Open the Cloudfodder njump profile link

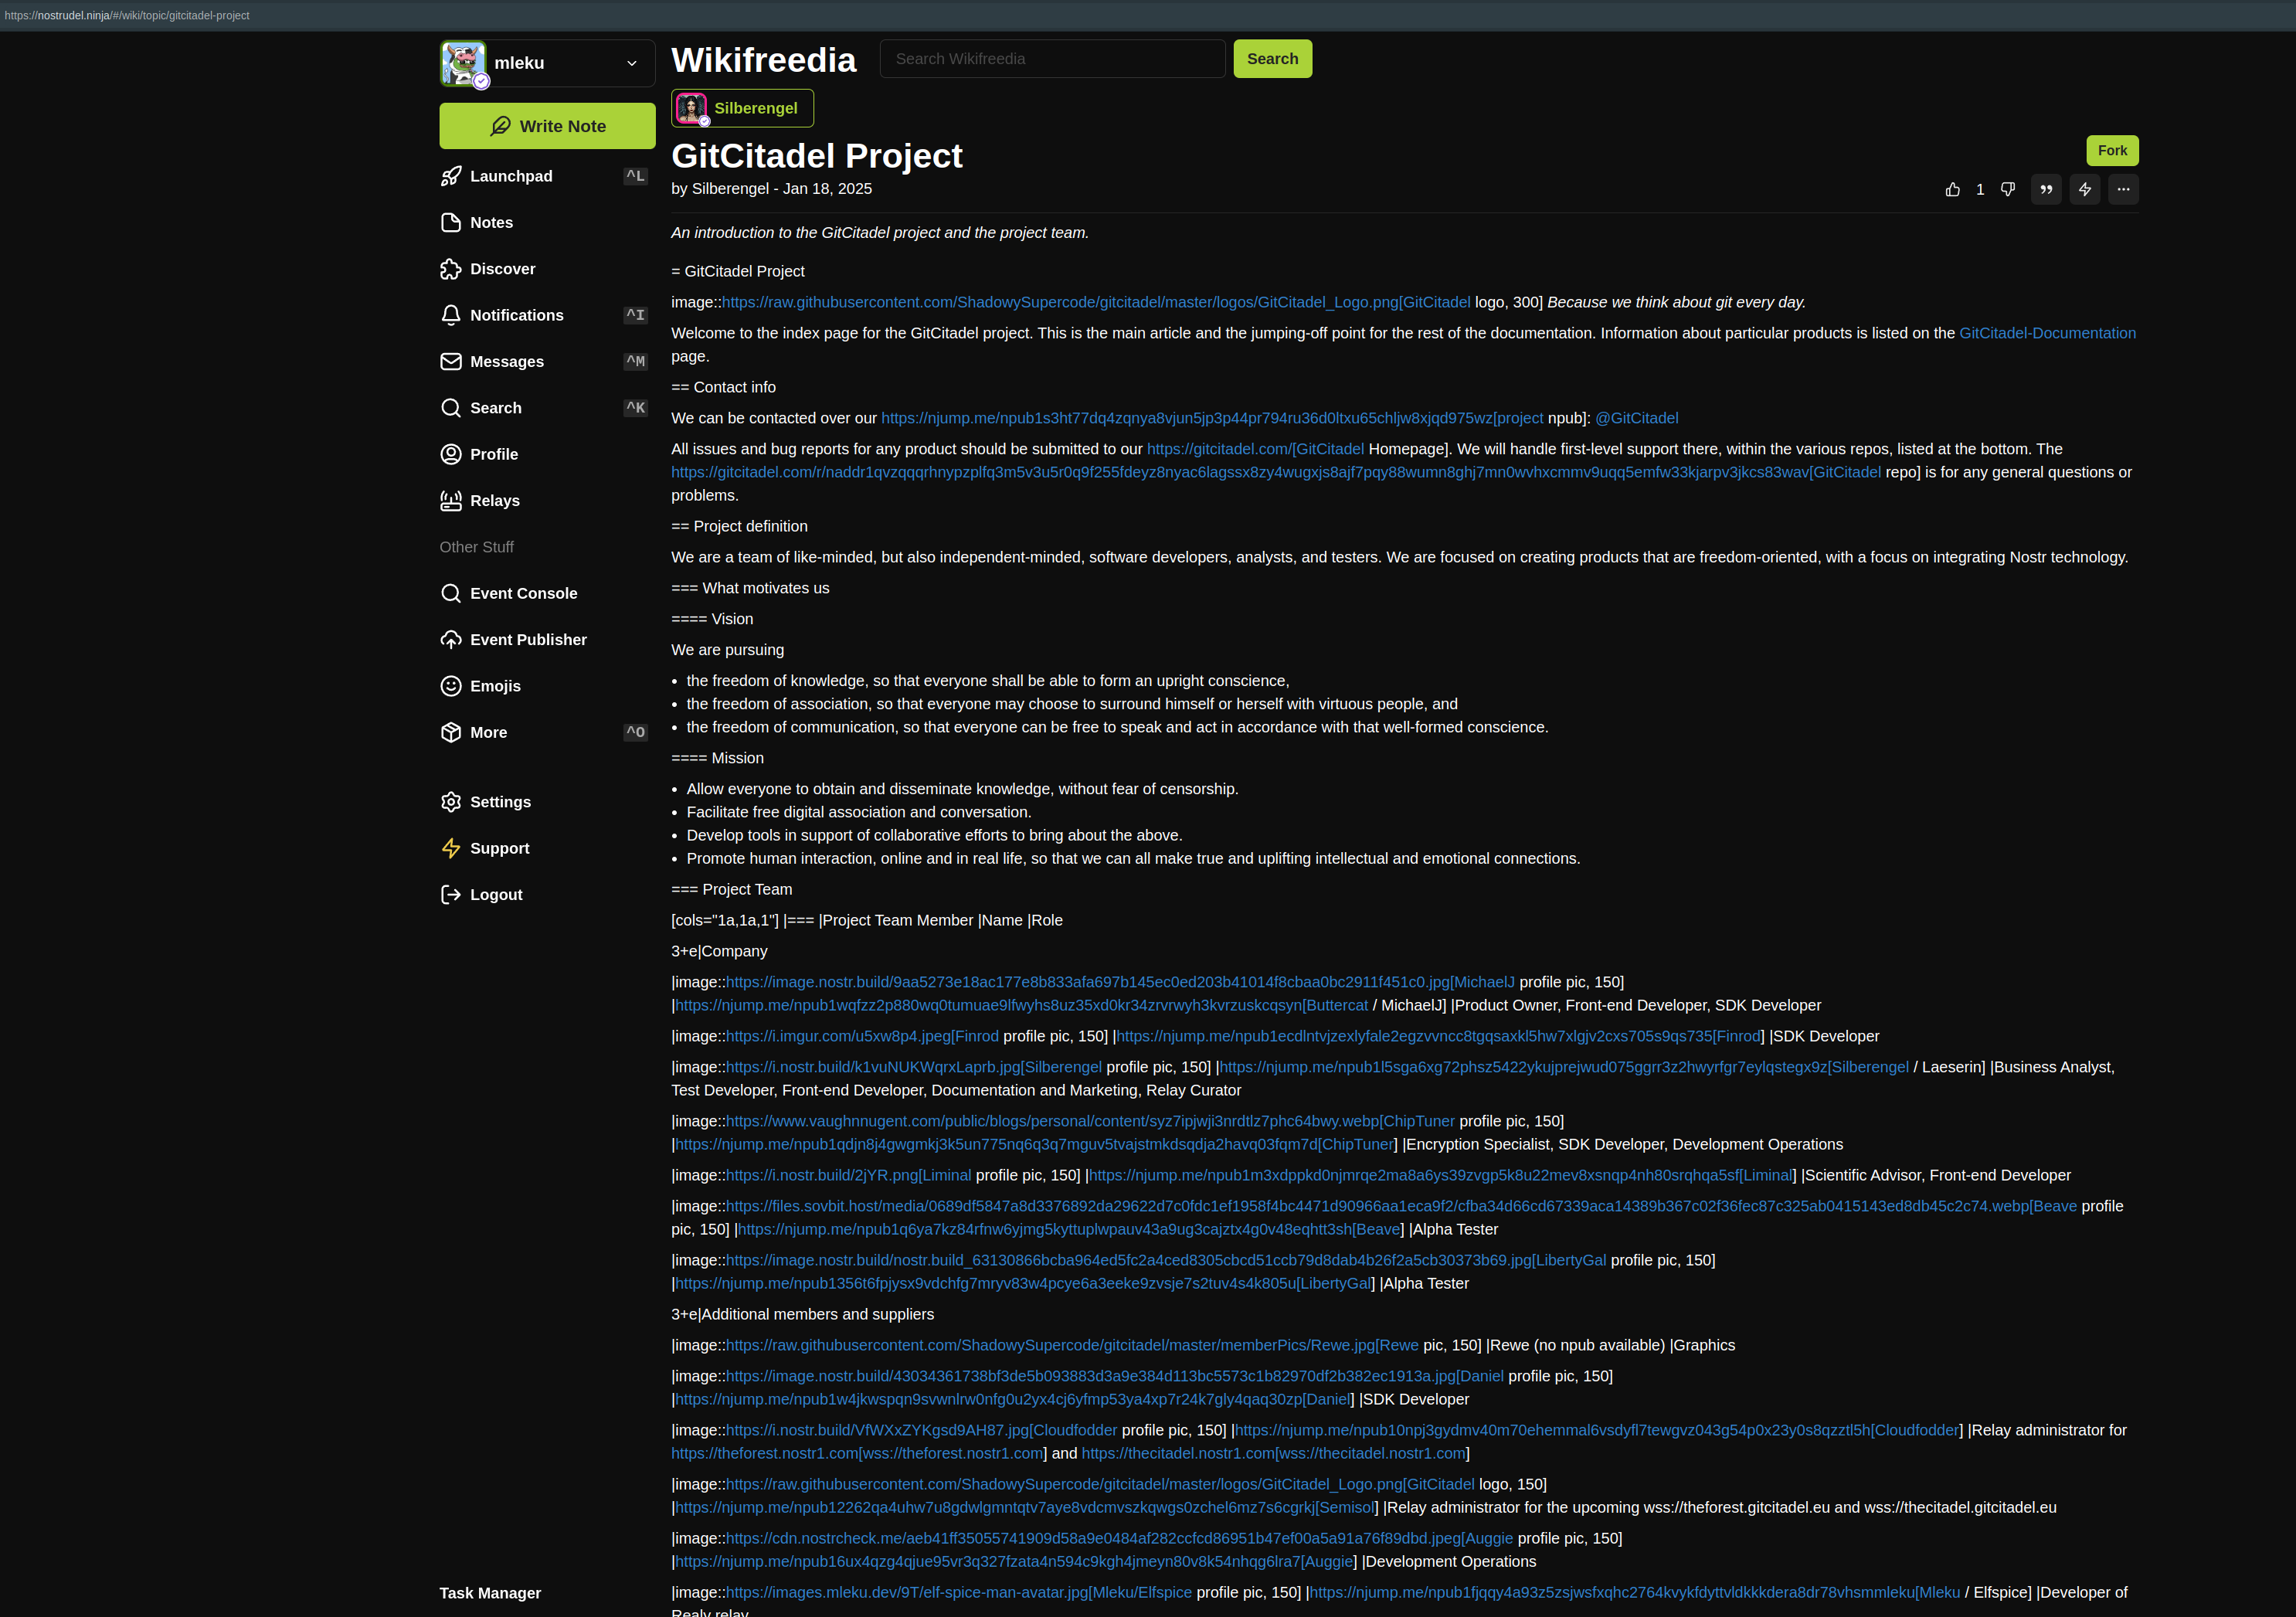(1598, 1430)
